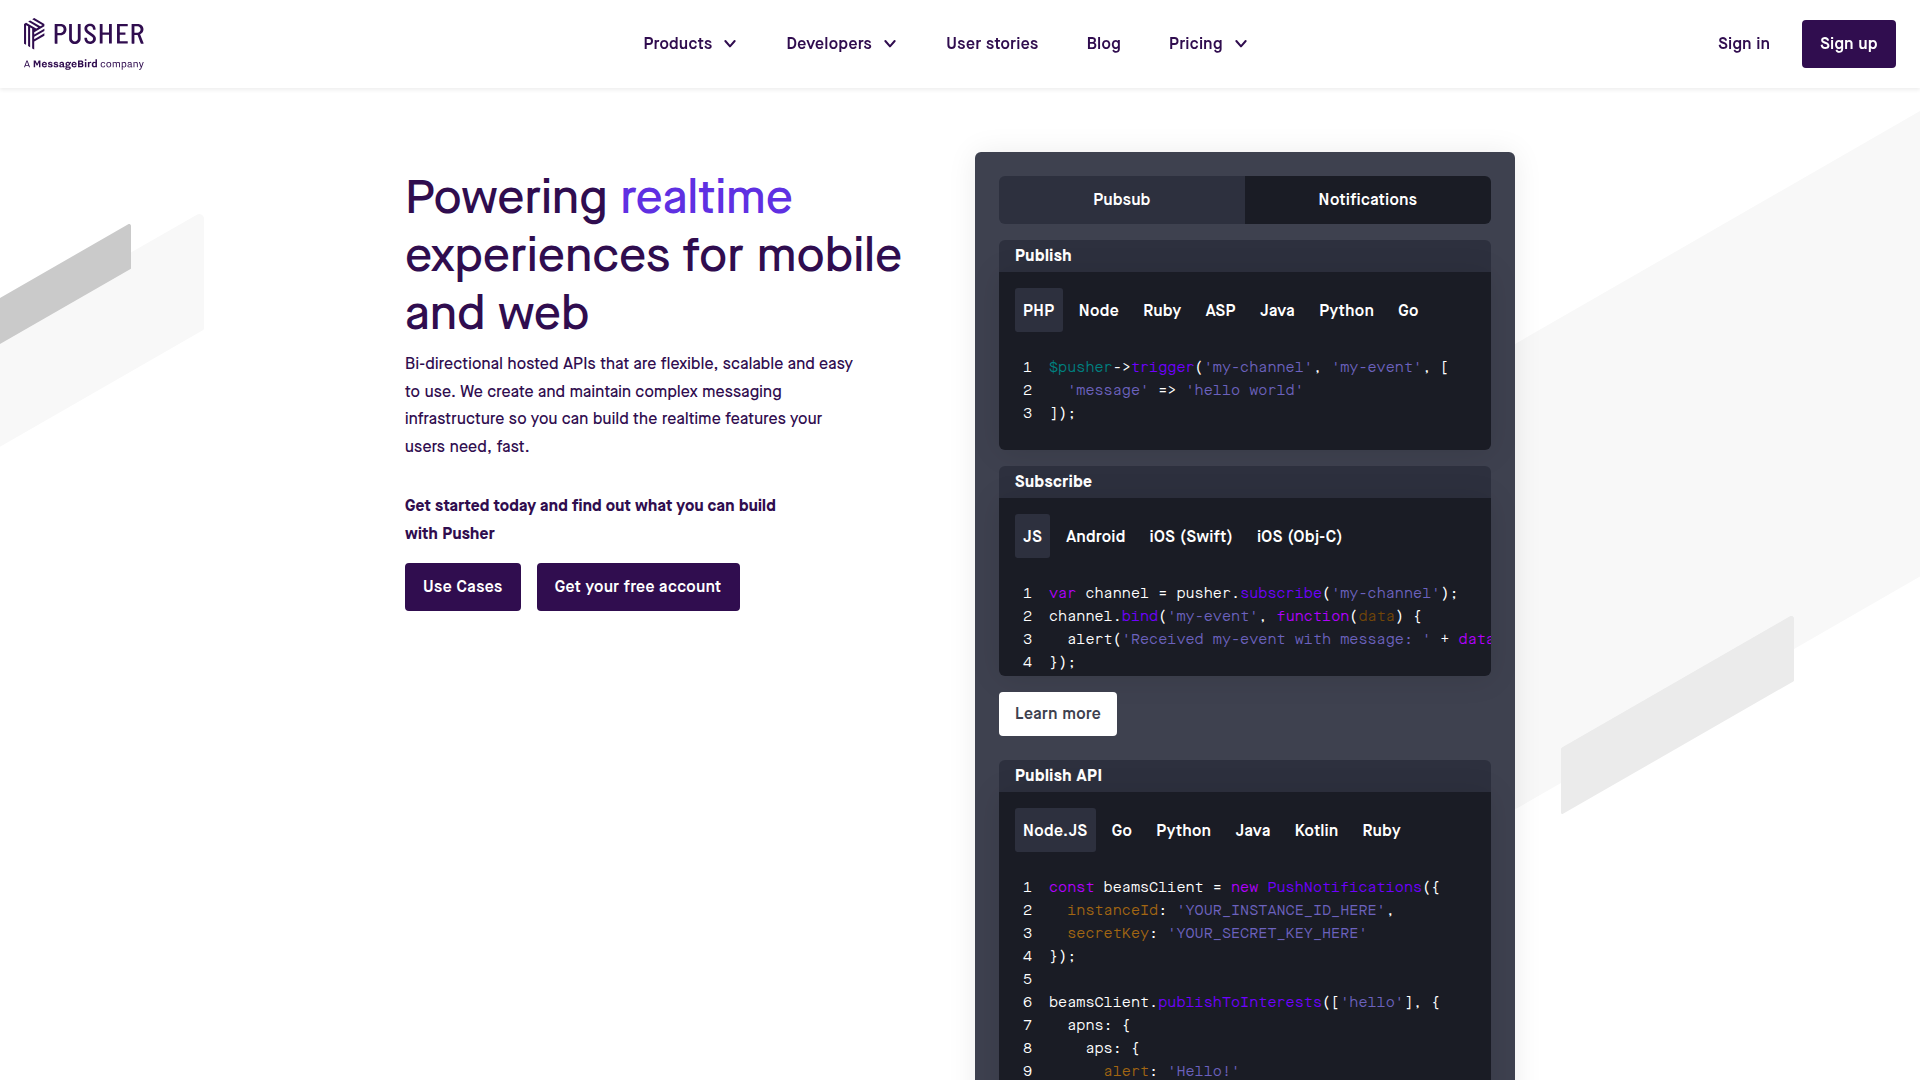Image resolution: width=1920 pixels, height=1080 pixels.
Task: Select PHP in Publish code tabs
Action: [x=1038, y=310]
